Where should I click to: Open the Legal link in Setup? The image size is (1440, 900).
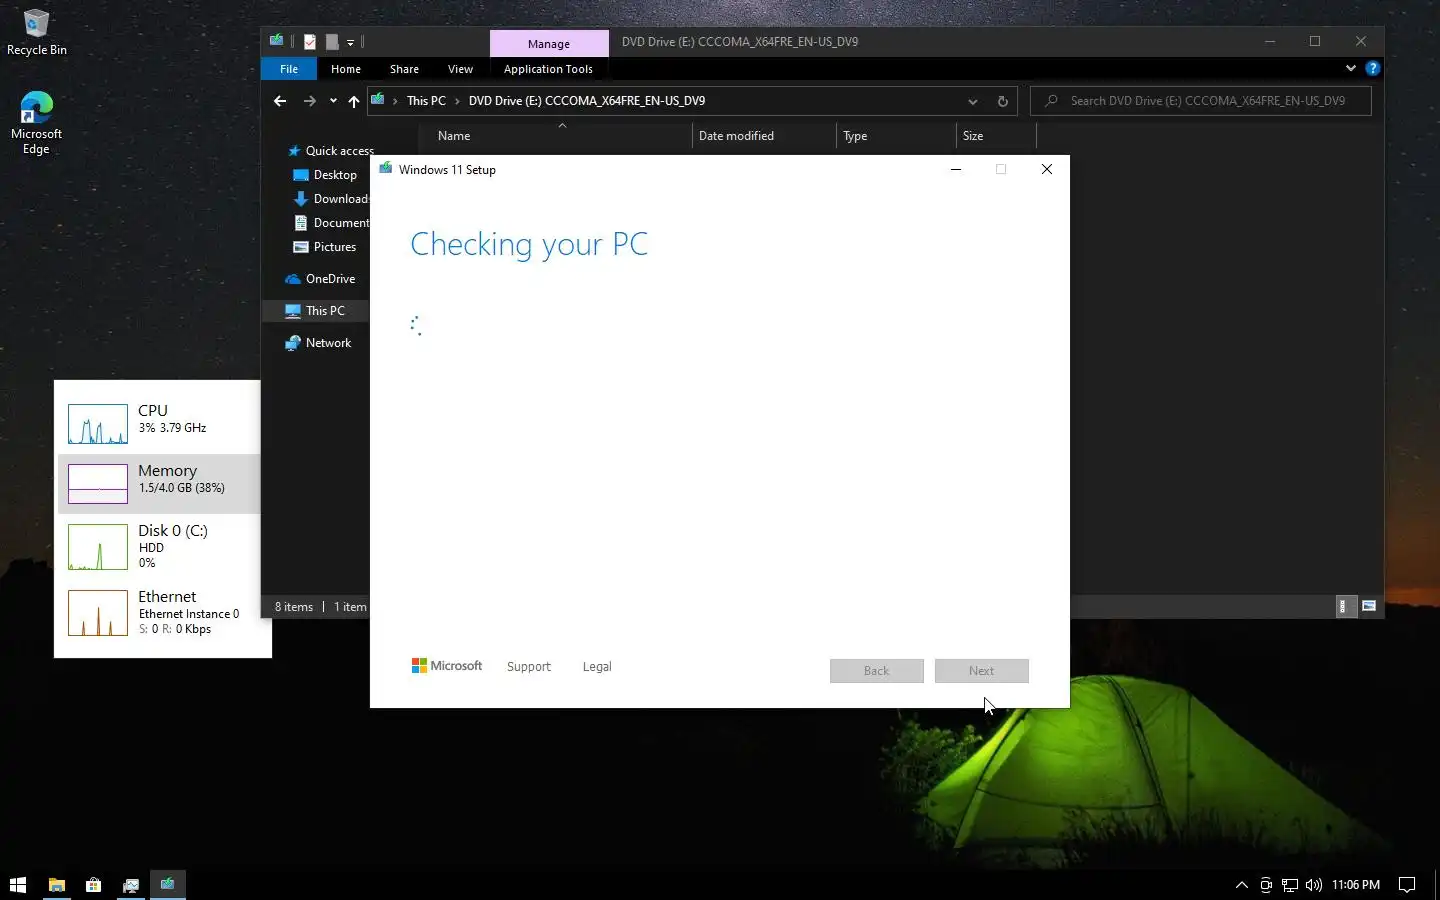pyautogui.click(x=597, y=667)
